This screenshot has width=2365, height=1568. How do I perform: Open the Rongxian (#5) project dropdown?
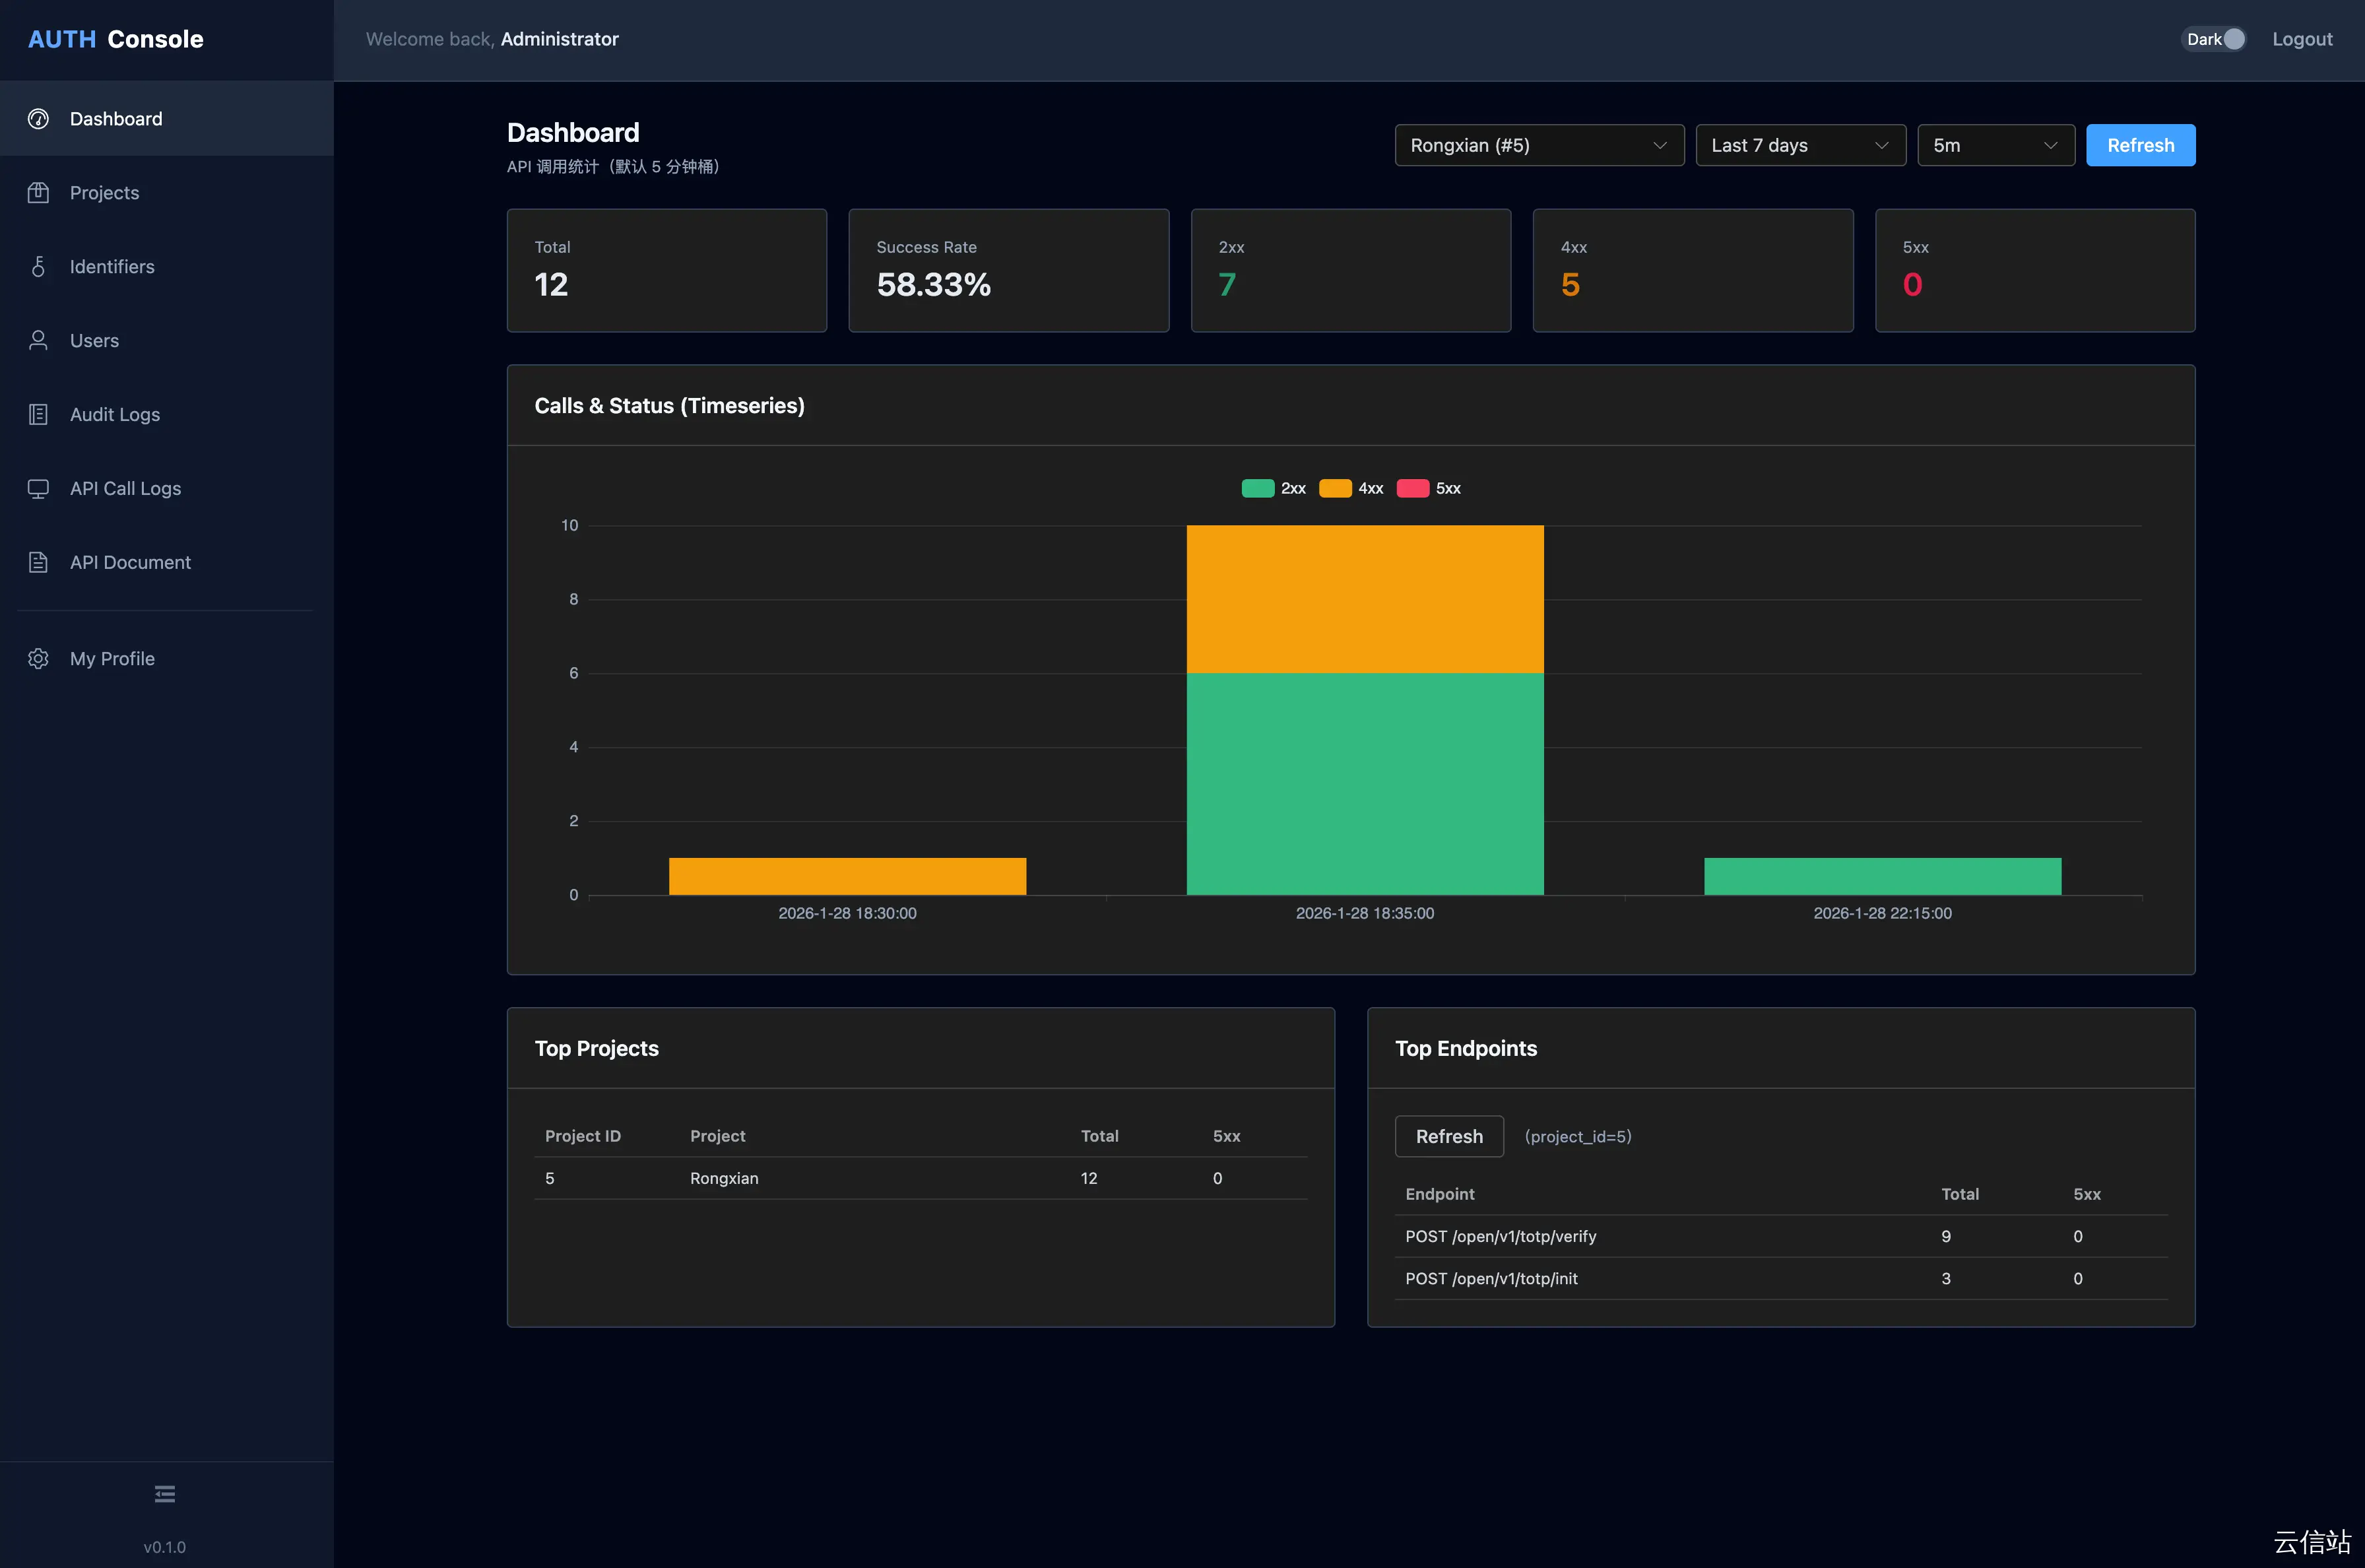pos(1538,146)
